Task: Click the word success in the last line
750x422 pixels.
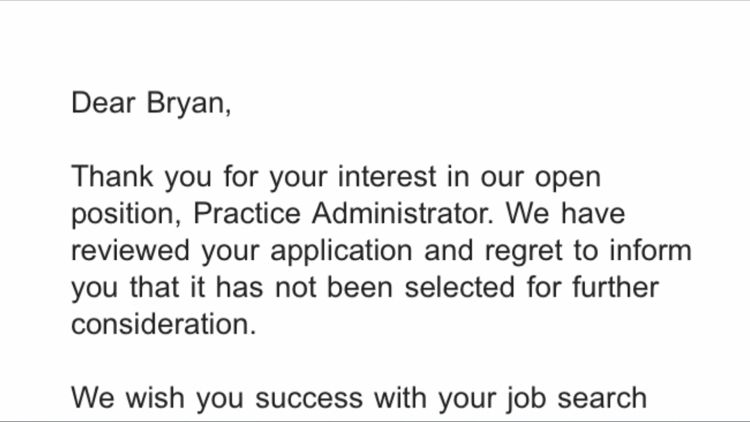Action: point(309,399)
